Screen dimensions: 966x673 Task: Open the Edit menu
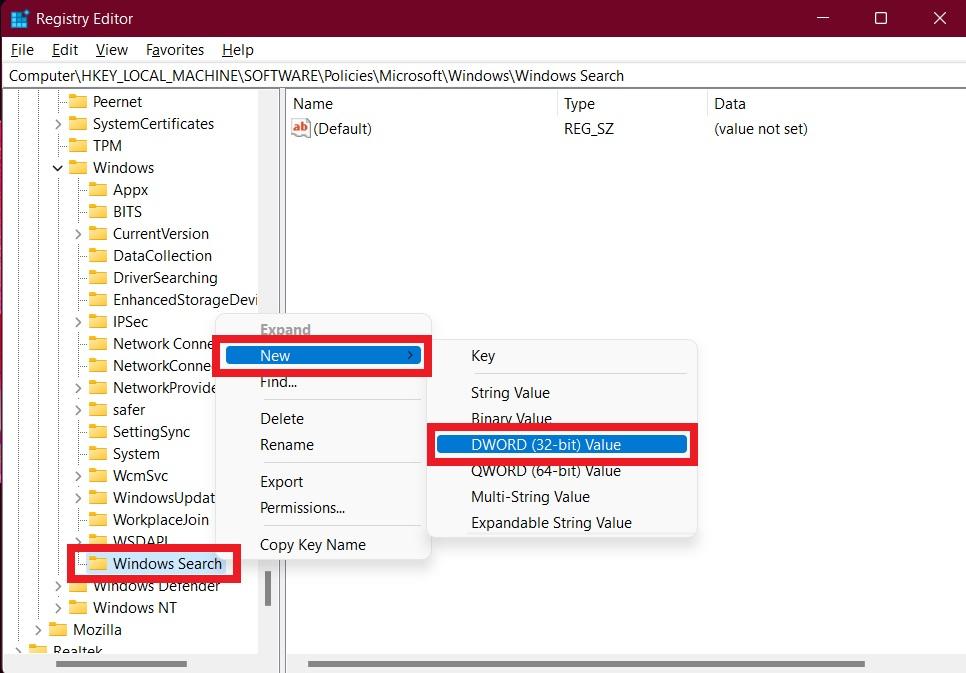point(65,49)
